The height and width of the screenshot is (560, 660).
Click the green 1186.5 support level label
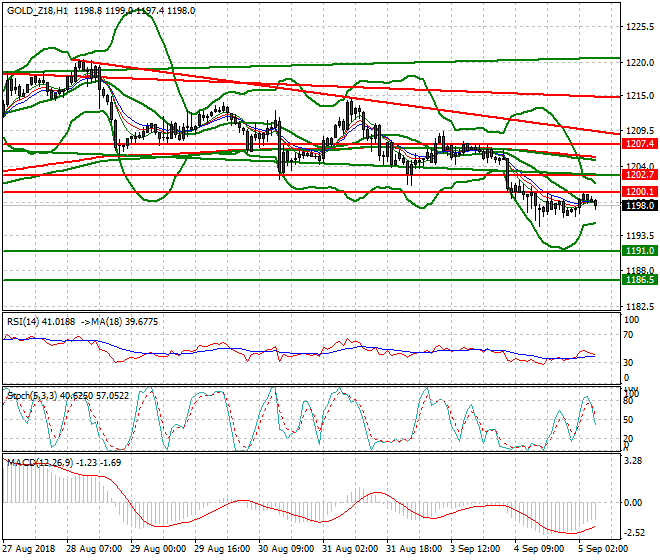(639, 280)
